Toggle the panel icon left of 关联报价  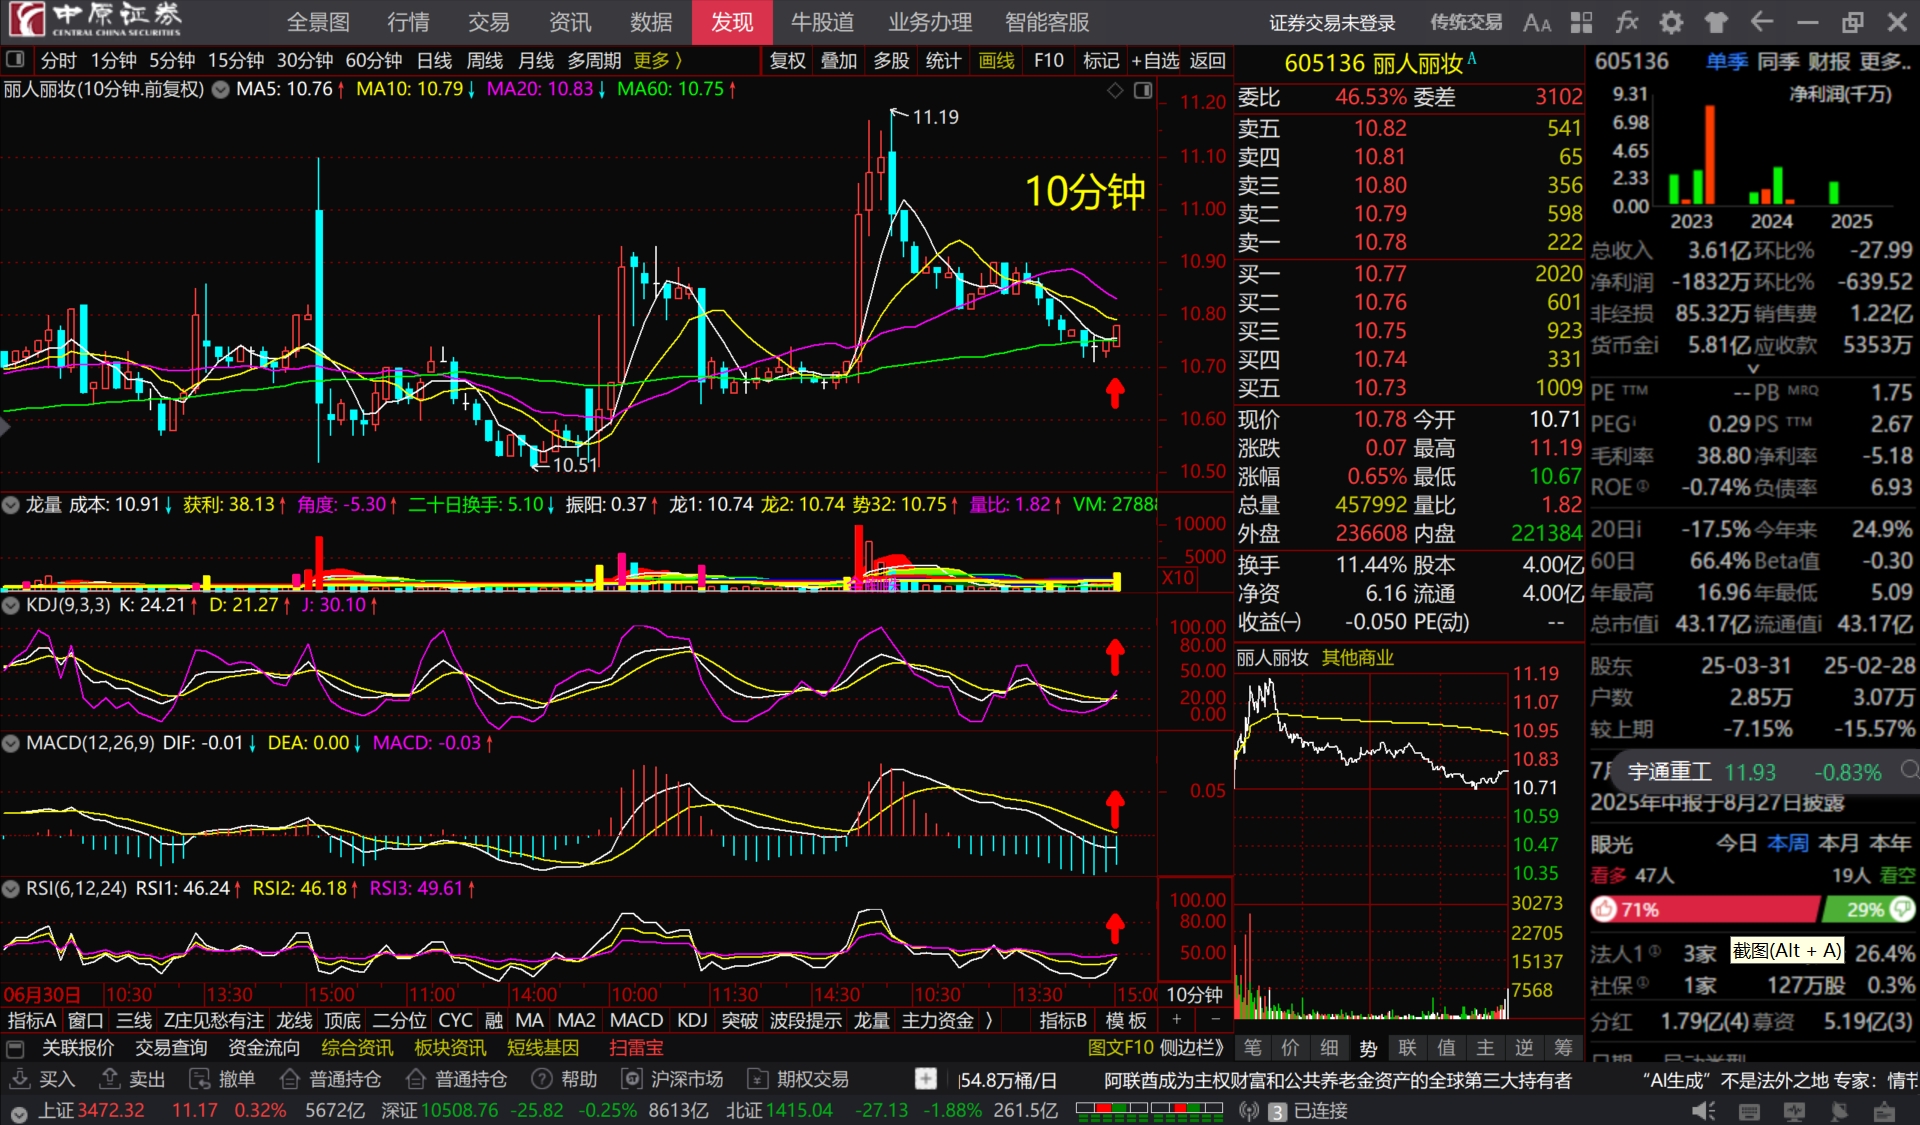click(15, 1048)
